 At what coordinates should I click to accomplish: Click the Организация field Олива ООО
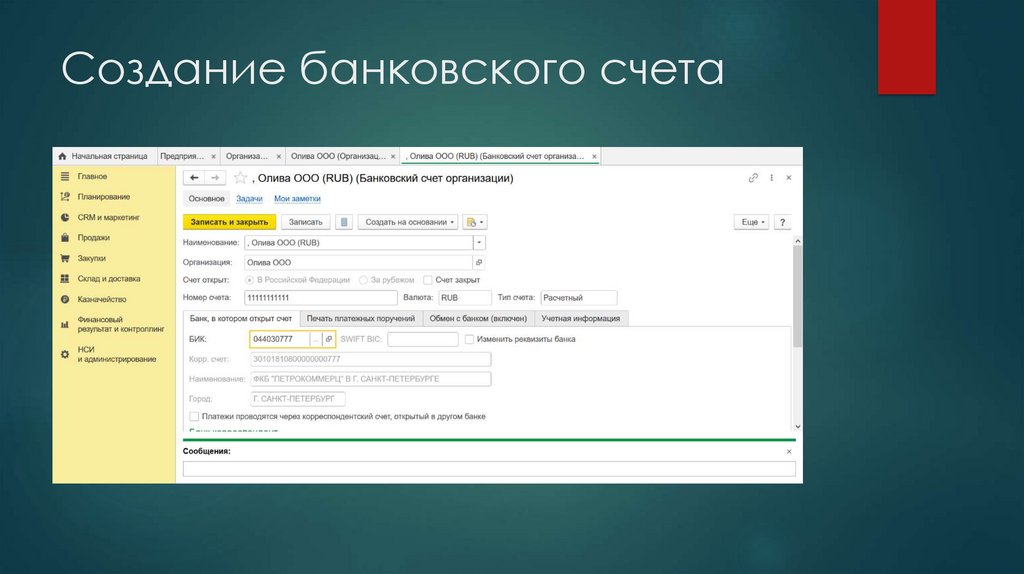359,263
